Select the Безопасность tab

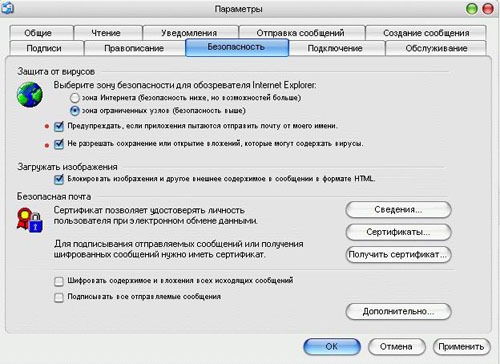pos(237,47)
